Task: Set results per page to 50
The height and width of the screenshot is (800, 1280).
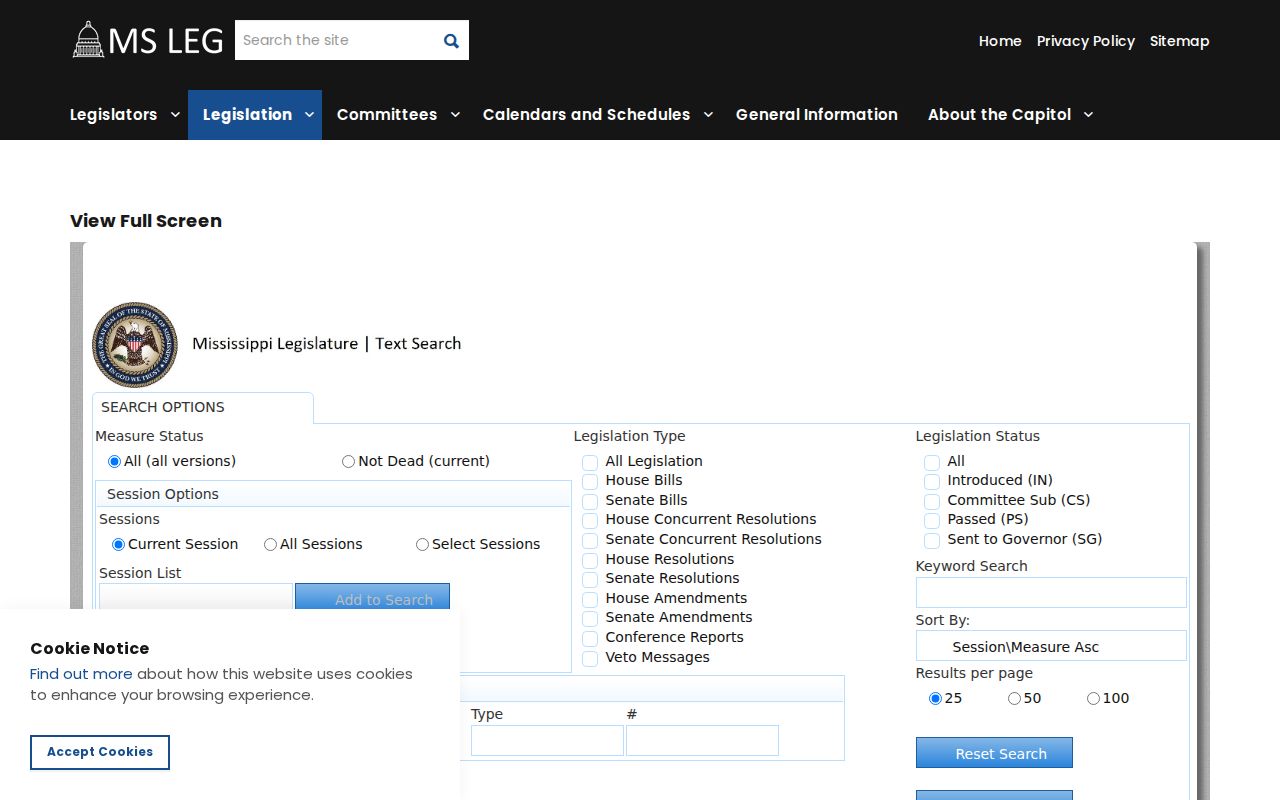Action: 1014,699
